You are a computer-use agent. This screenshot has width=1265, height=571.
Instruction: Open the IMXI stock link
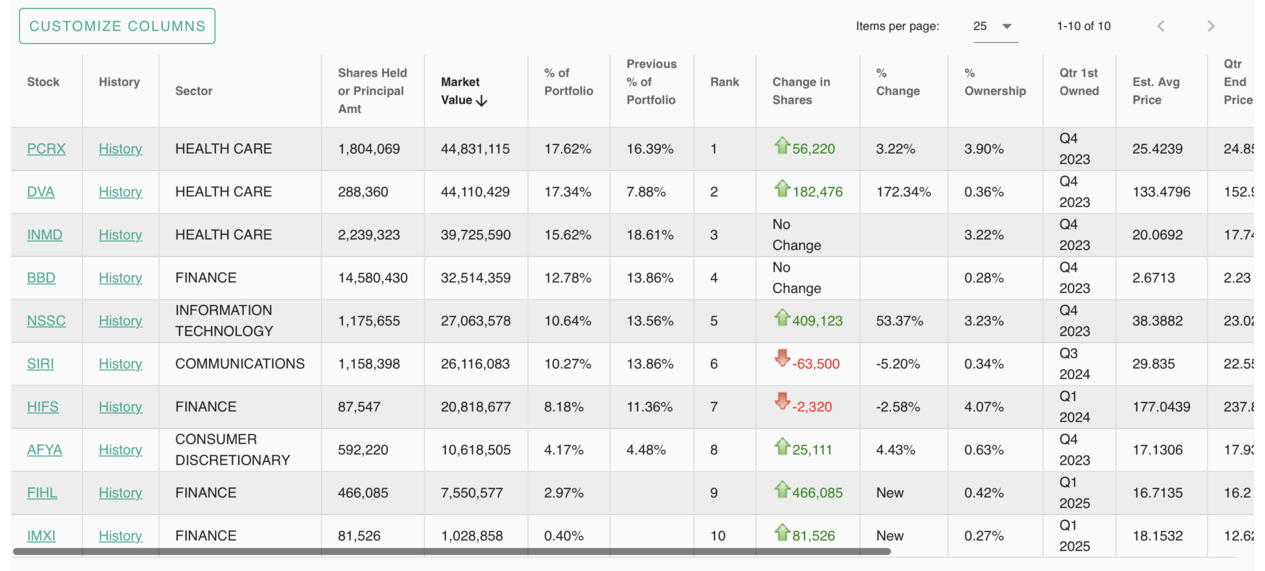pos(41,536)
